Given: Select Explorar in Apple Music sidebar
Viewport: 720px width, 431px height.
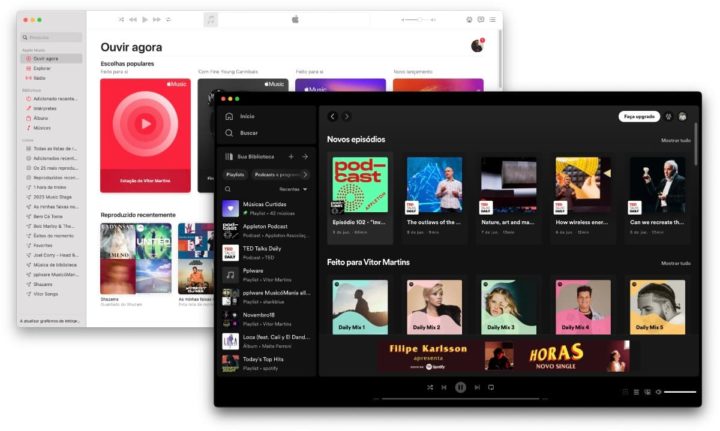Looking at the screenshot, I should [51, 68].
